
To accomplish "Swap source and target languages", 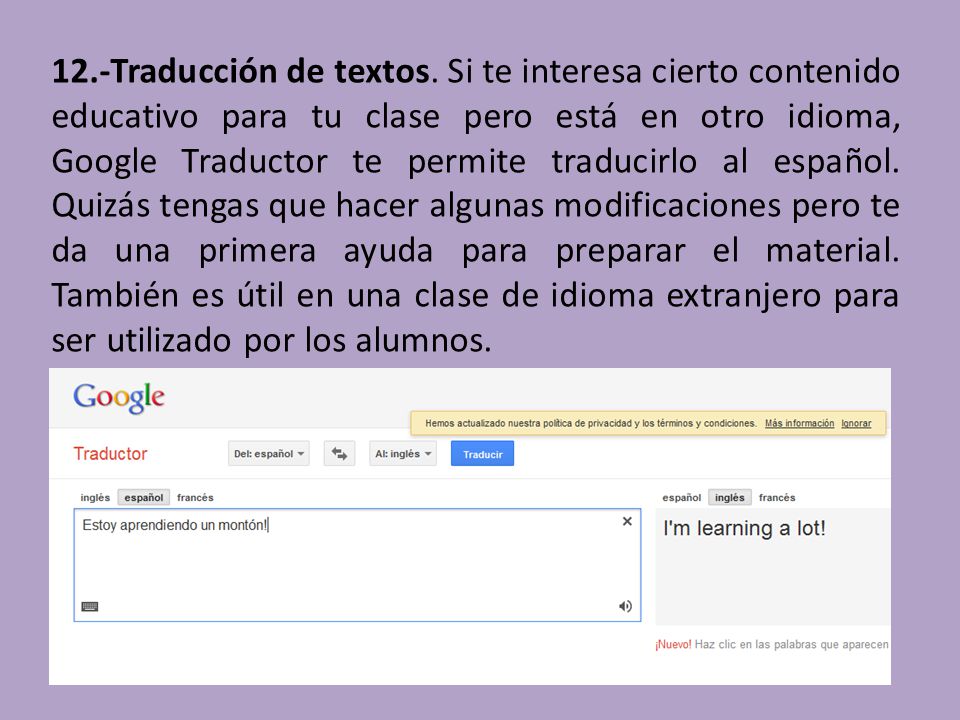I will 339,454.
